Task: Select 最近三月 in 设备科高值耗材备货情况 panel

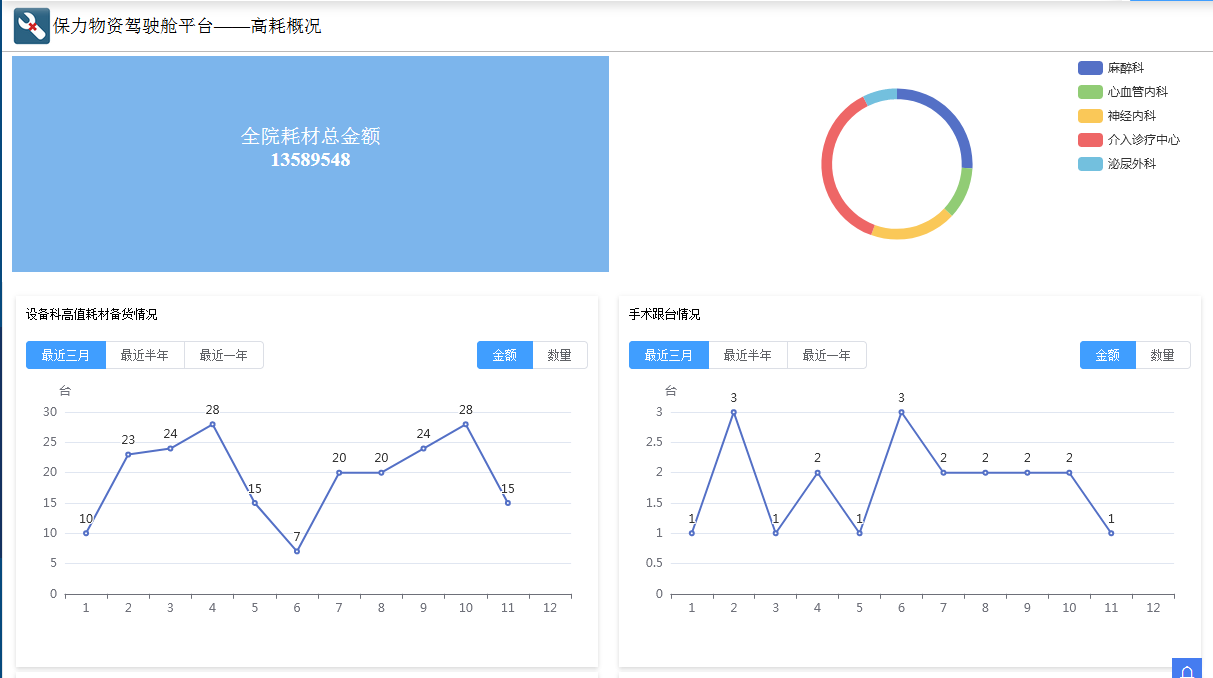Action: 66,355
